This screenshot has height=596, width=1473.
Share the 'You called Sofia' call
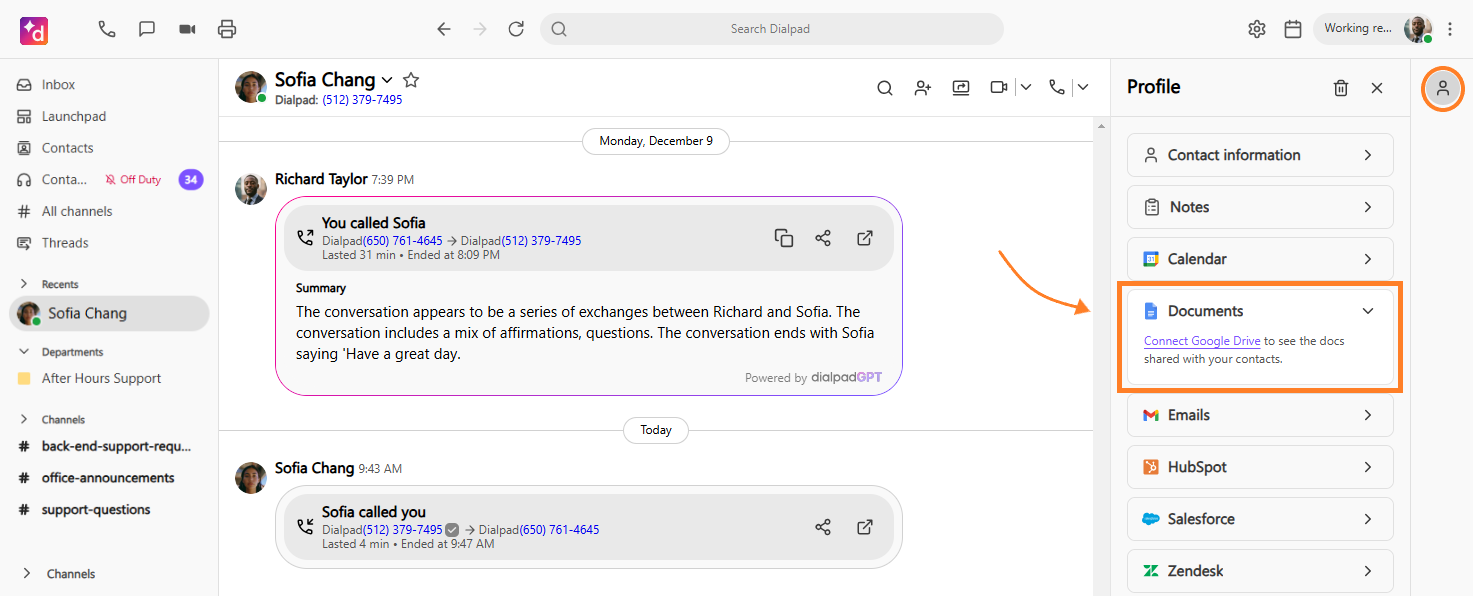(823, 238)
